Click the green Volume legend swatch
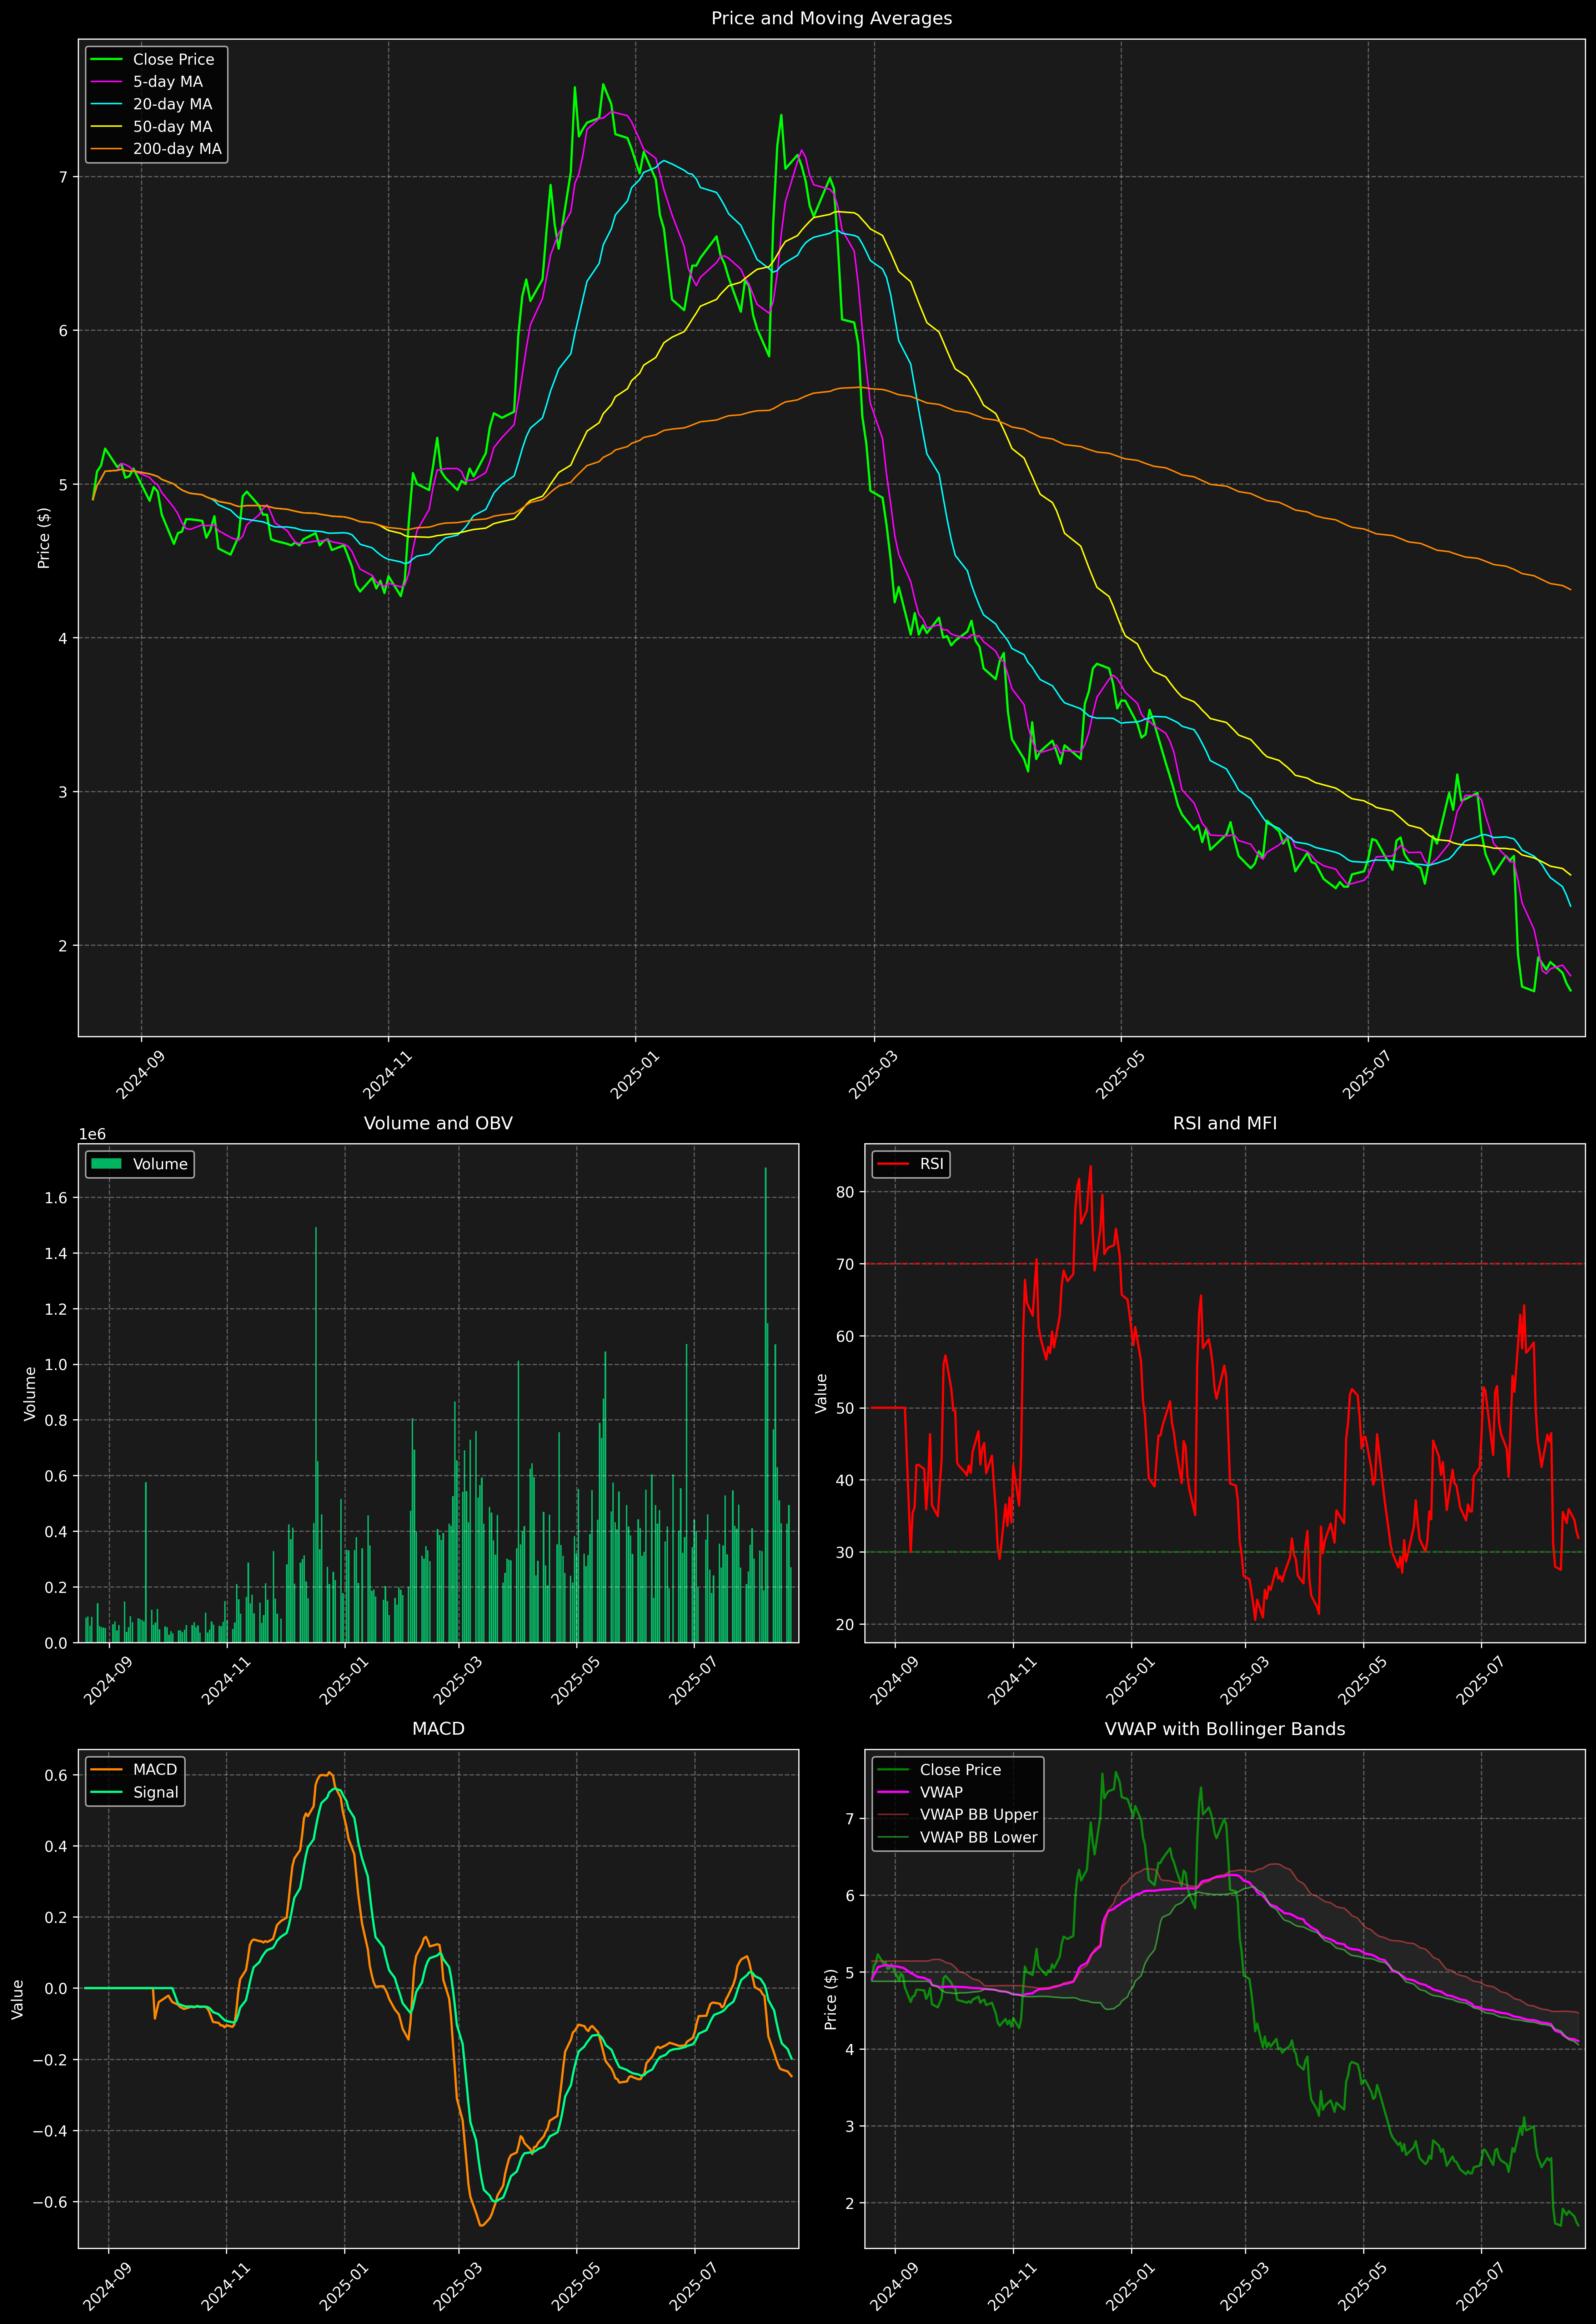This screenshot has height=2324, width=1596. coord(106,1164)
